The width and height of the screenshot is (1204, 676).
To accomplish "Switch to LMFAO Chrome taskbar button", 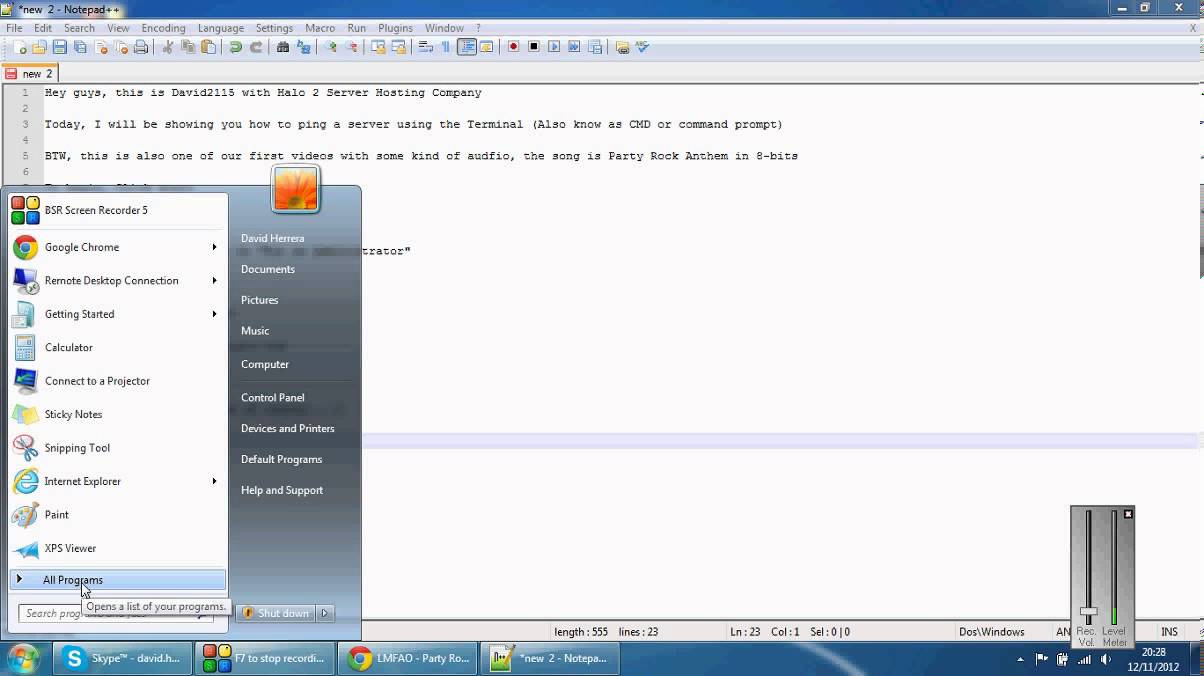I will pyautogui.click(x=408, y=659).
